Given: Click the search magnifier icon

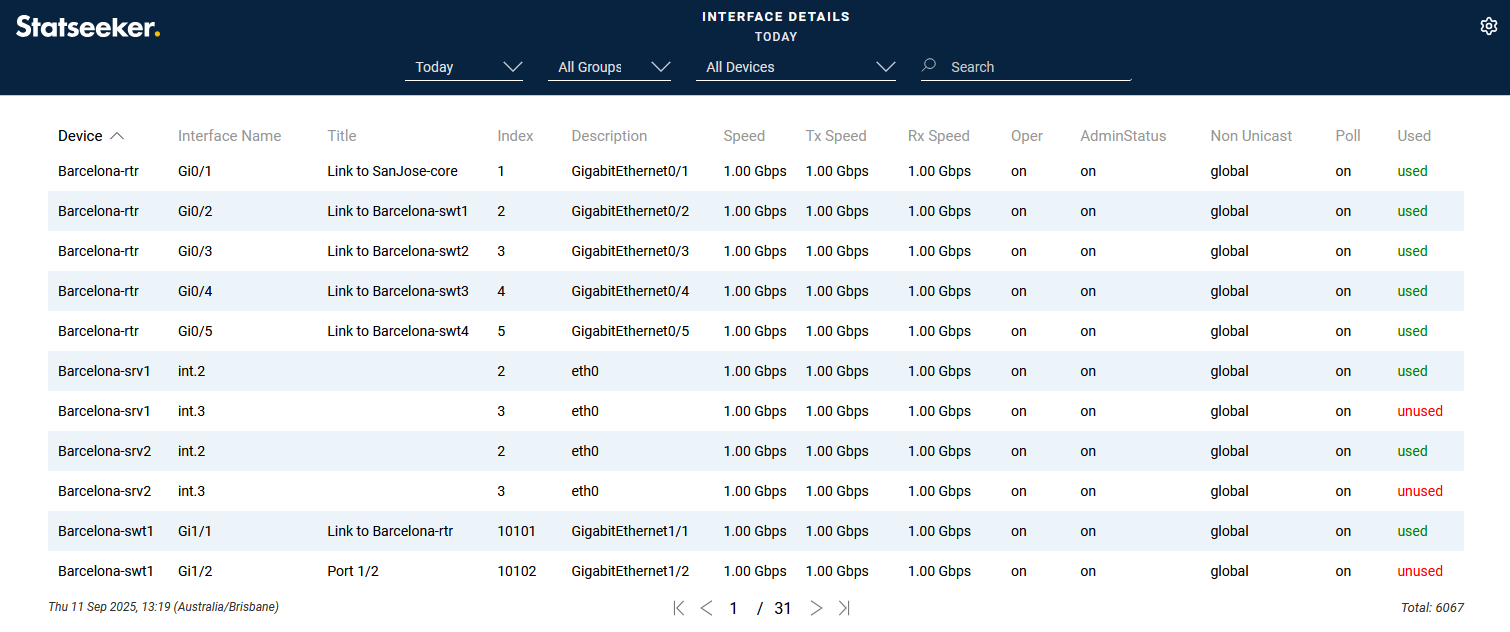Looking at the screenshot, I should pyautogui.click(x=929, y=66).
